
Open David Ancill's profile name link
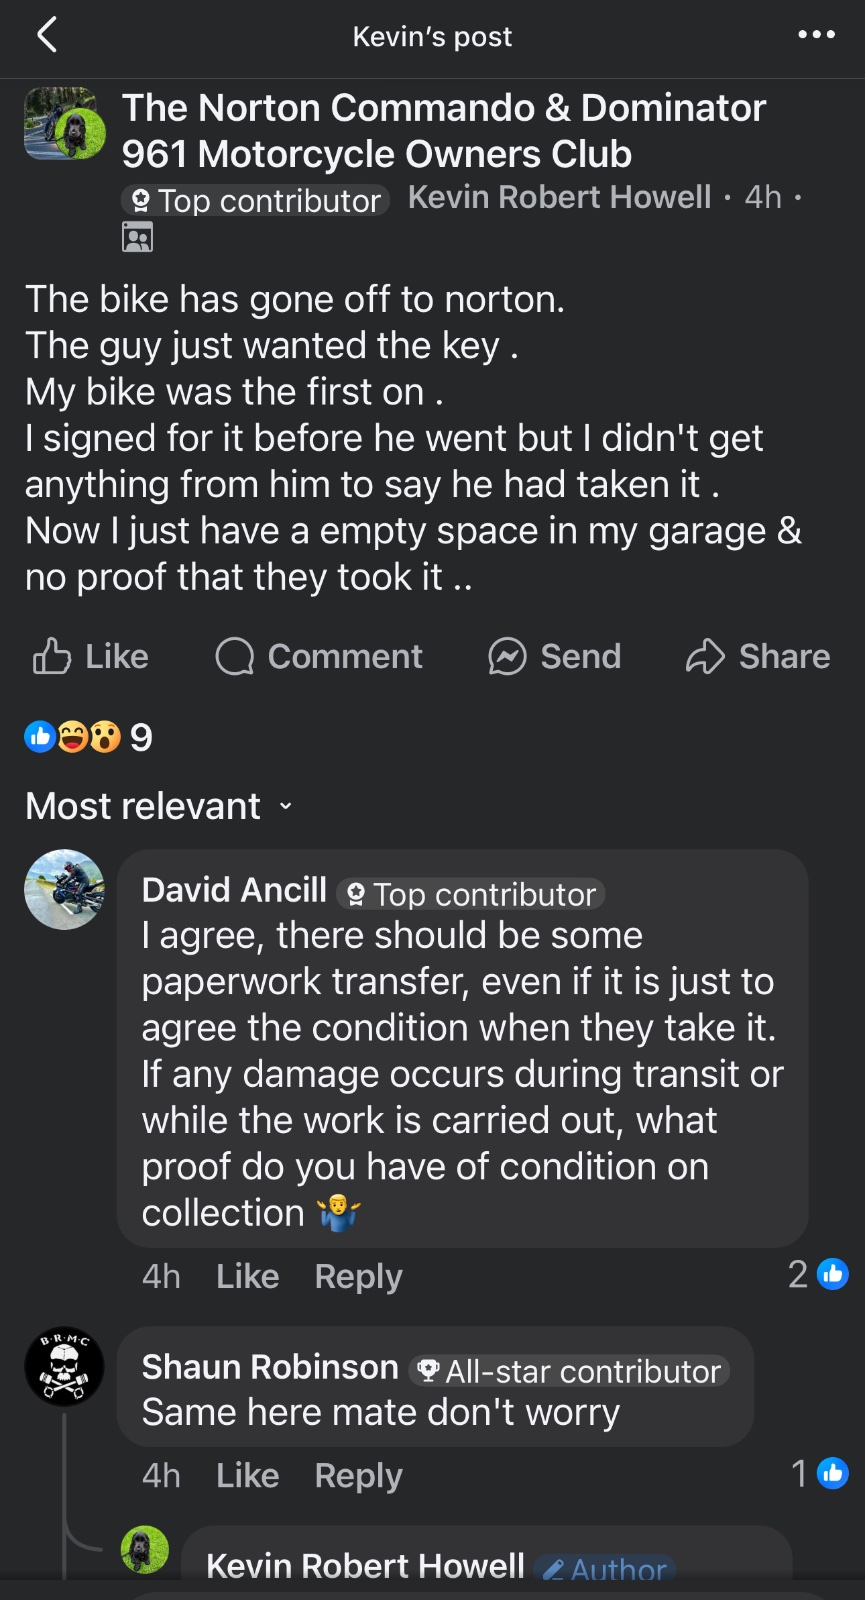click(234, 890)
